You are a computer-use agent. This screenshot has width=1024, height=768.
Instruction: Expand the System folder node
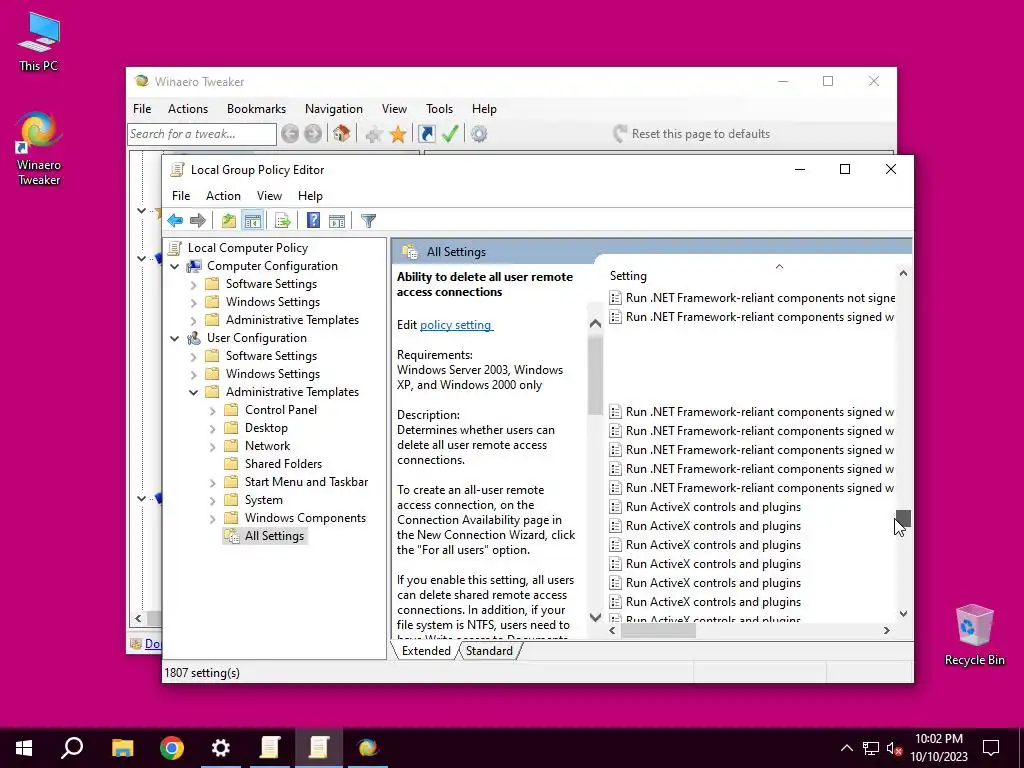[x=212, y=500]
